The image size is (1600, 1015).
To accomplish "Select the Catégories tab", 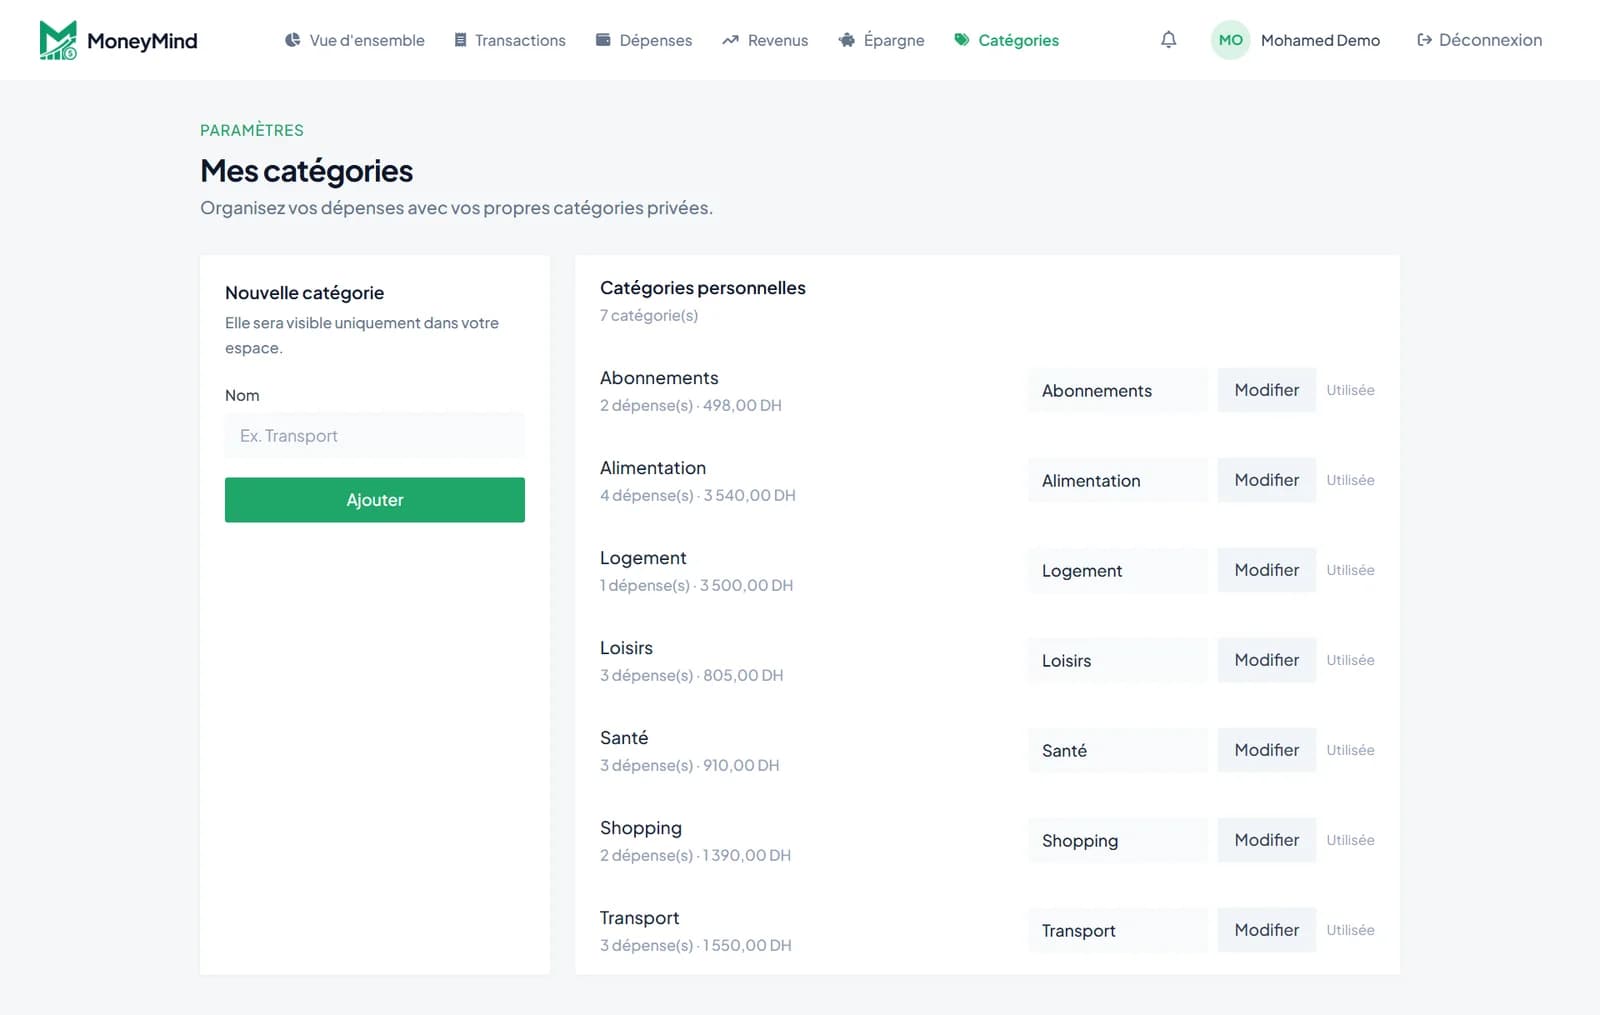I will point(1007,40).
